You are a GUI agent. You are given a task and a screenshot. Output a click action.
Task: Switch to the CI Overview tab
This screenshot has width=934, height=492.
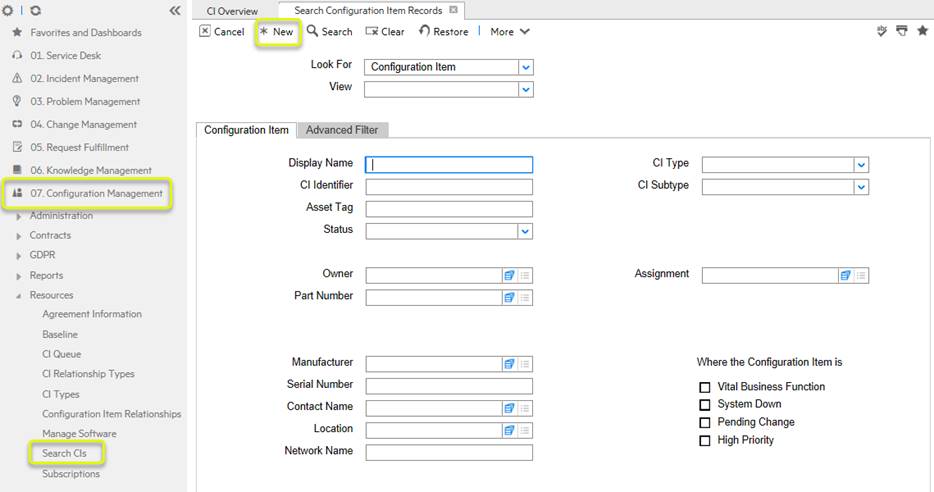[232, 11]
